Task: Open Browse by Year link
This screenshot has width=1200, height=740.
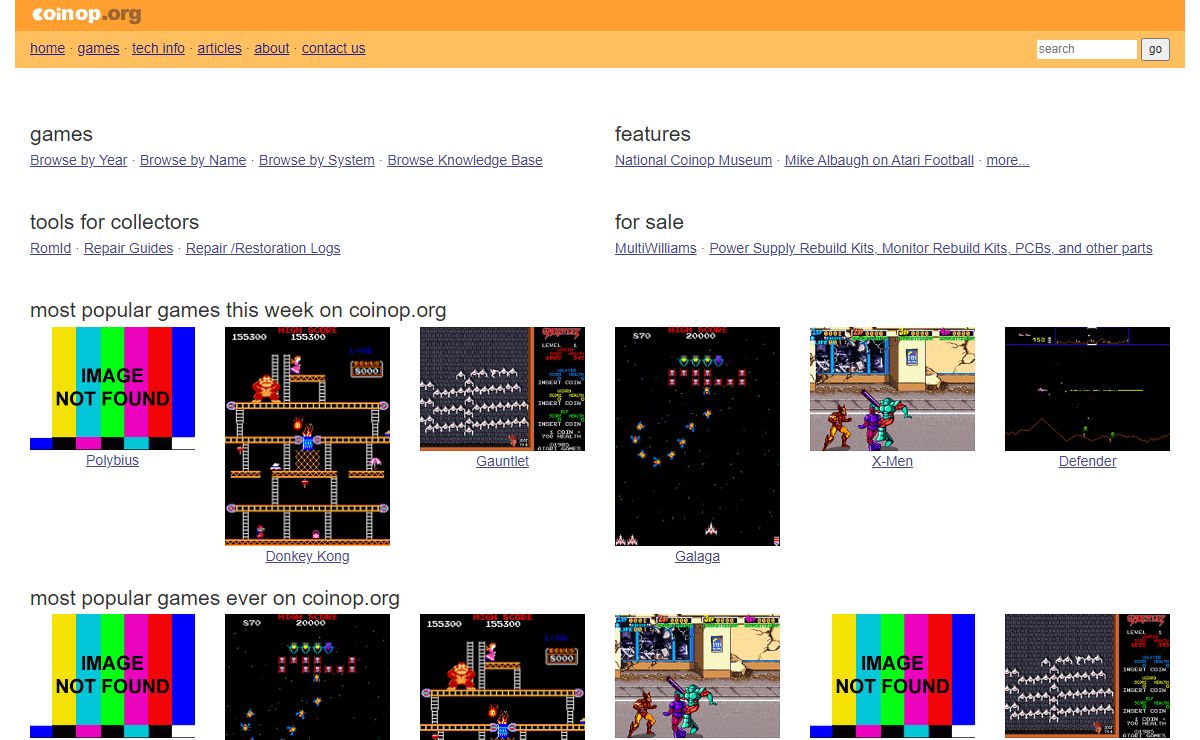Action: [78, 160]
